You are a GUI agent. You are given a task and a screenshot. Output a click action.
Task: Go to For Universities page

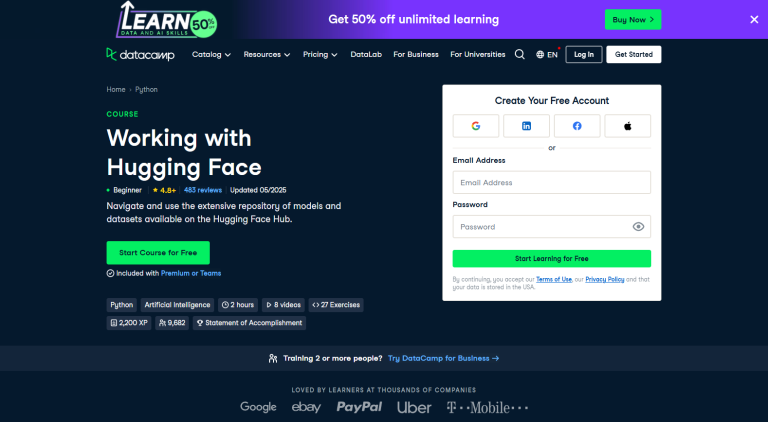pyautogui.click(x=478, y=54)
